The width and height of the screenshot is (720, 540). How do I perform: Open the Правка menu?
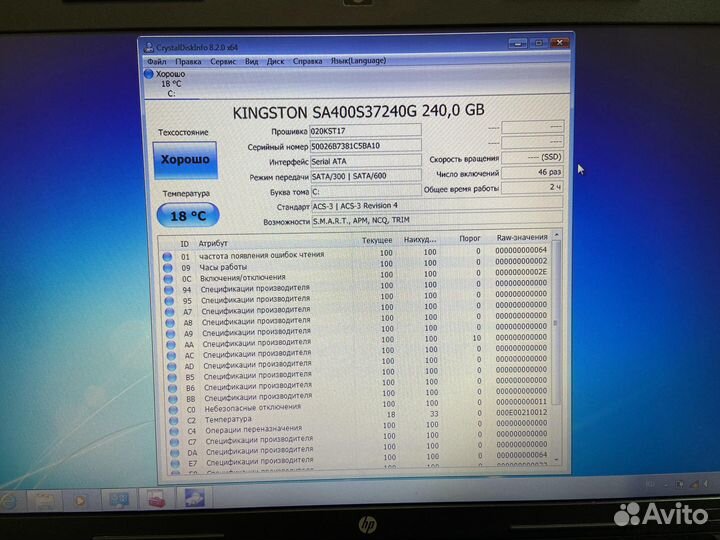point(188,61)
